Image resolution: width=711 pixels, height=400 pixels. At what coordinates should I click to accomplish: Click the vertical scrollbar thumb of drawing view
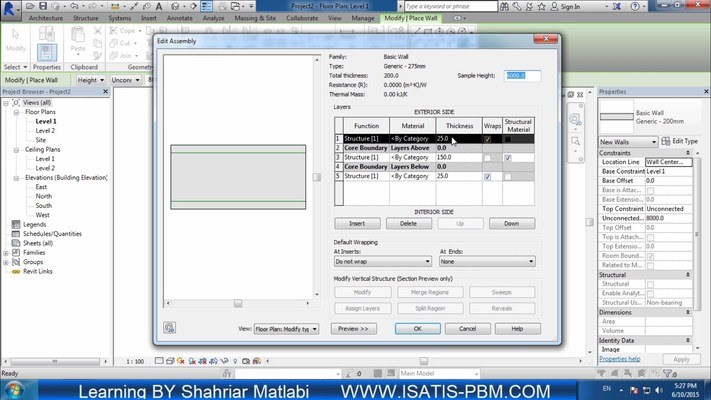(x=589, y=222)
